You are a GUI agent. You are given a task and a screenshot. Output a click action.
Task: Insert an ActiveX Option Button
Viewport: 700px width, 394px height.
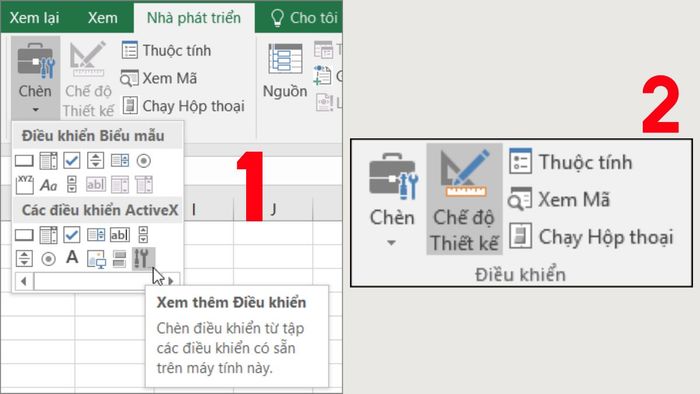coord(48,258)
